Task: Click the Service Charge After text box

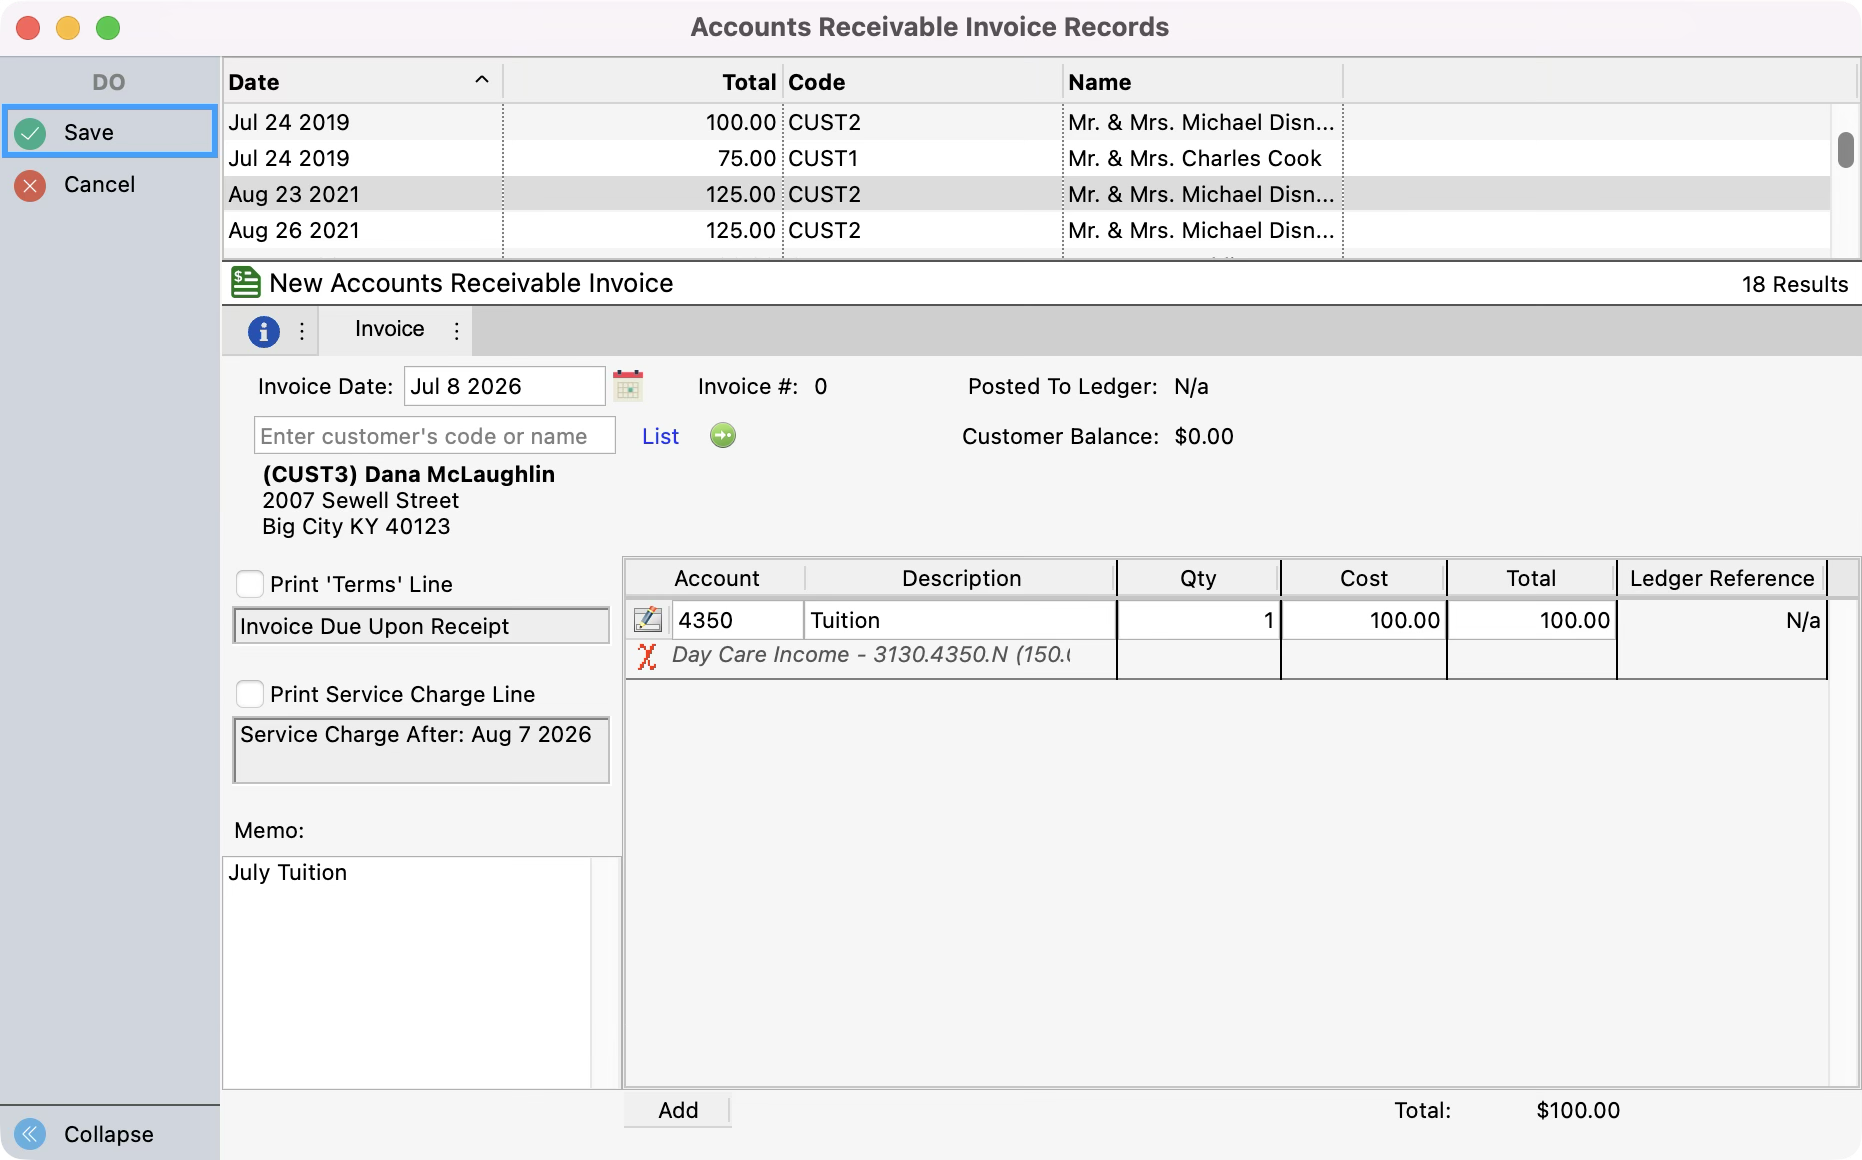Action: click(x=421, y=750)
